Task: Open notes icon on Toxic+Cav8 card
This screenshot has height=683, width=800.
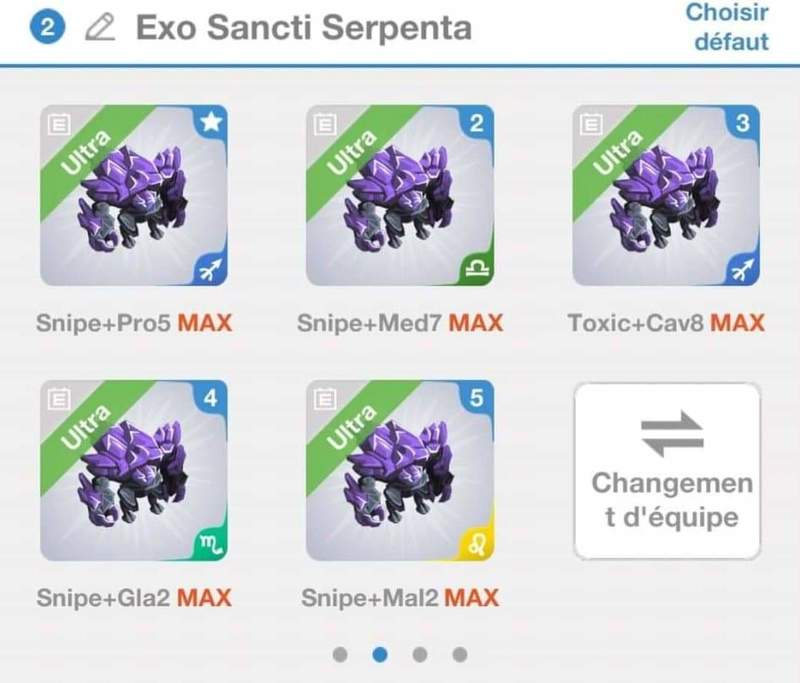Action: (x=591, y=124)
